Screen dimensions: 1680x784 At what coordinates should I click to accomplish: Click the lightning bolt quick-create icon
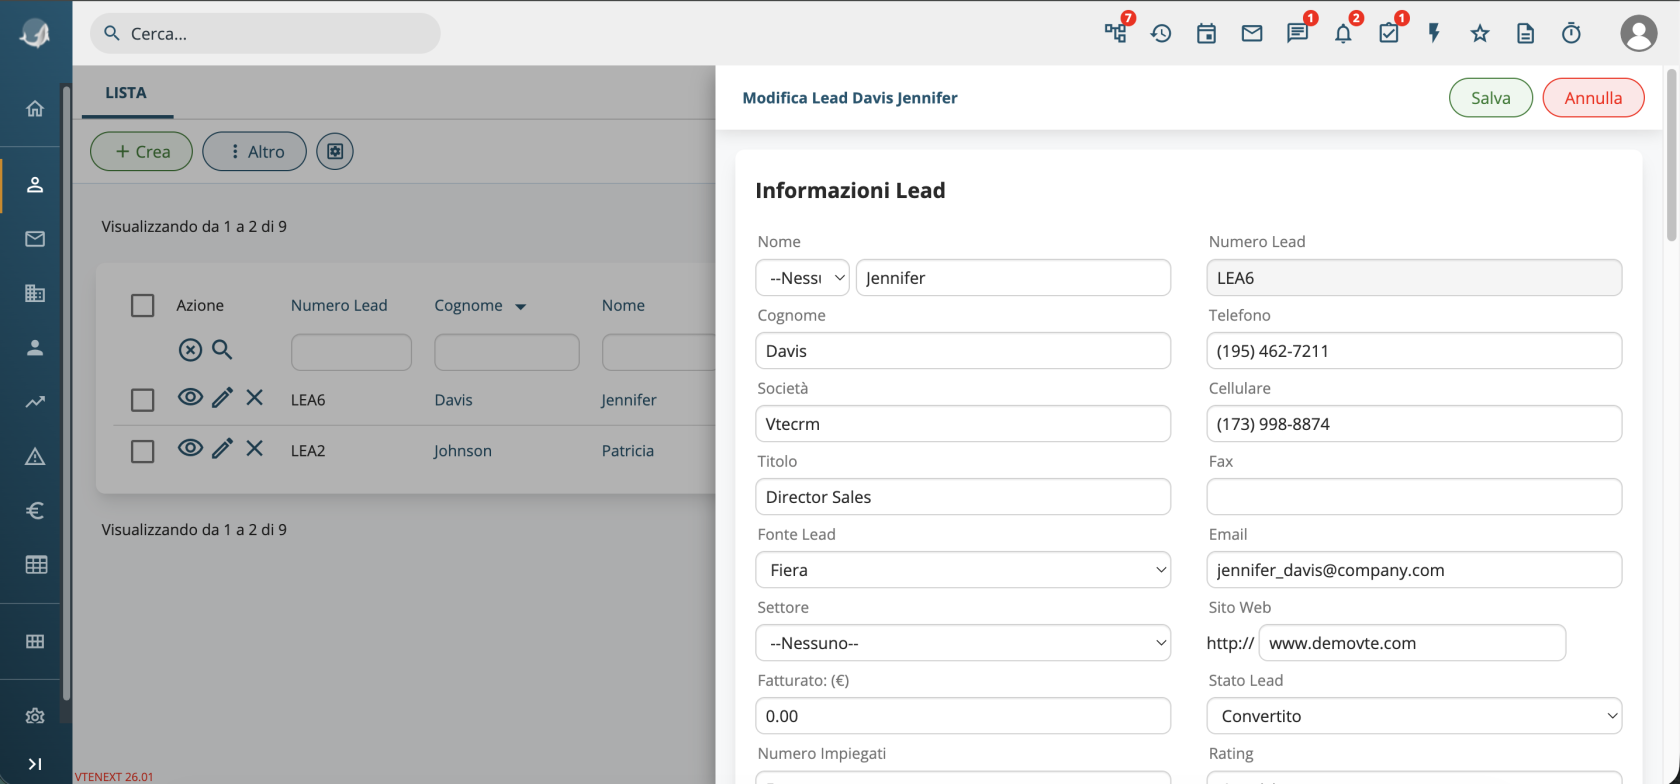click(x=1434, y=33)
